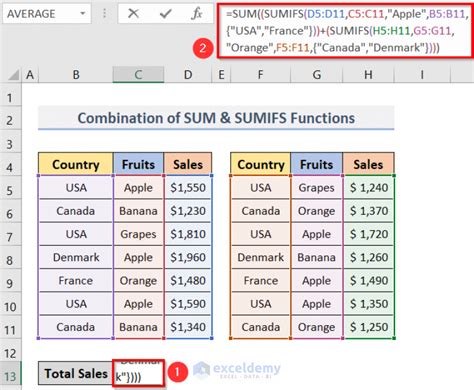Click the Fruits header in column C
This screenshot has width=474, height=390.
[138, 164]
